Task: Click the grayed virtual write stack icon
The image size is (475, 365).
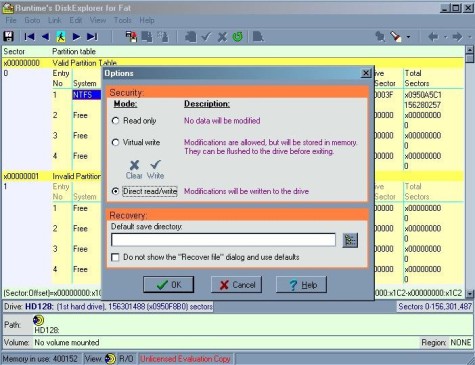Action: [x=190, y=36]
